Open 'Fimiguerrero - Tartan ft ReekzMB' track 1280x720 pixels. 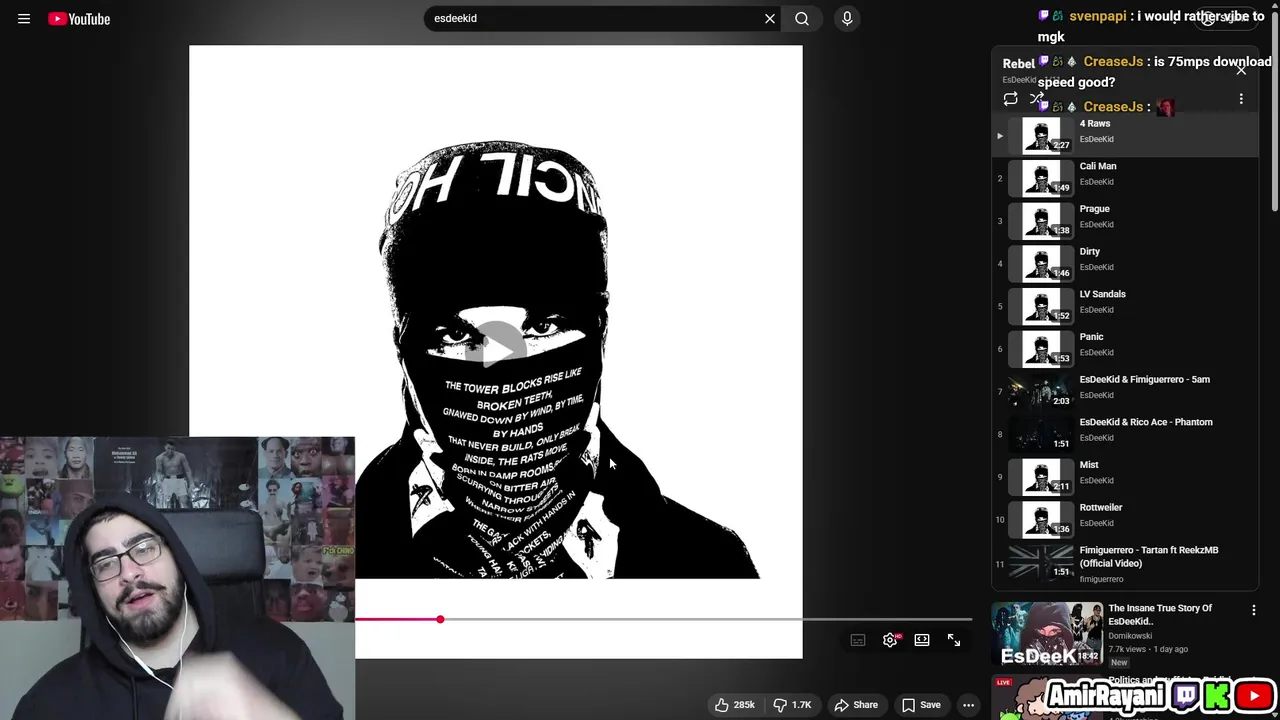(x=1125, y=564)
